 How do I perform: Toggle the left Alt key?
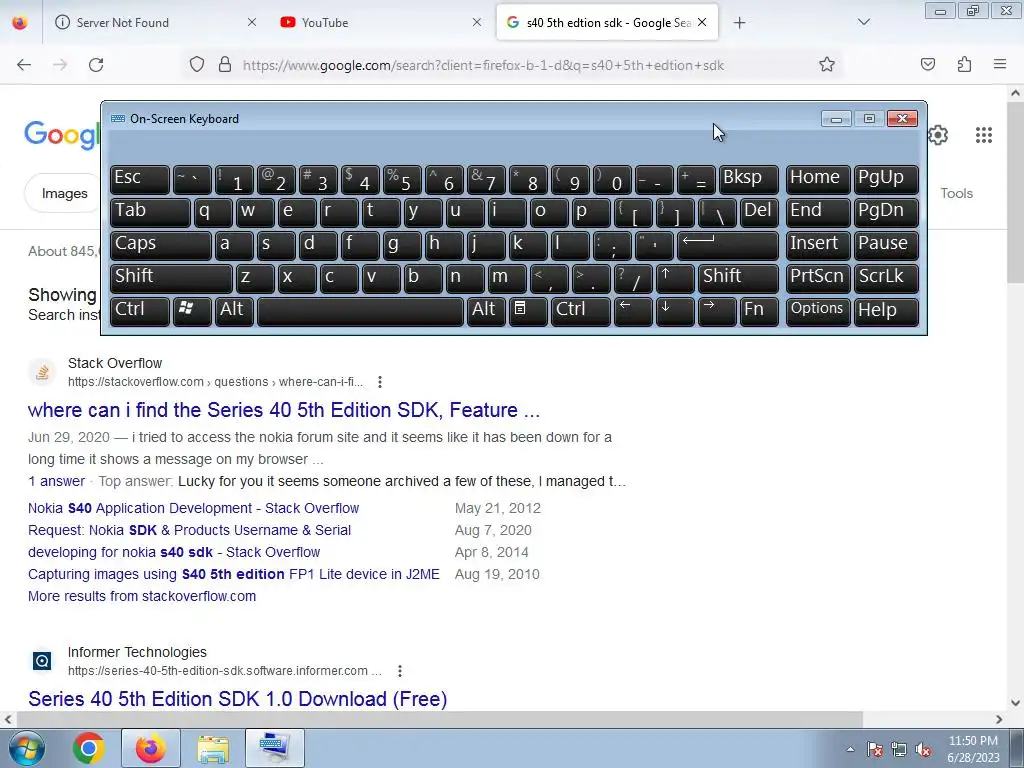click(x=233, y=310)
